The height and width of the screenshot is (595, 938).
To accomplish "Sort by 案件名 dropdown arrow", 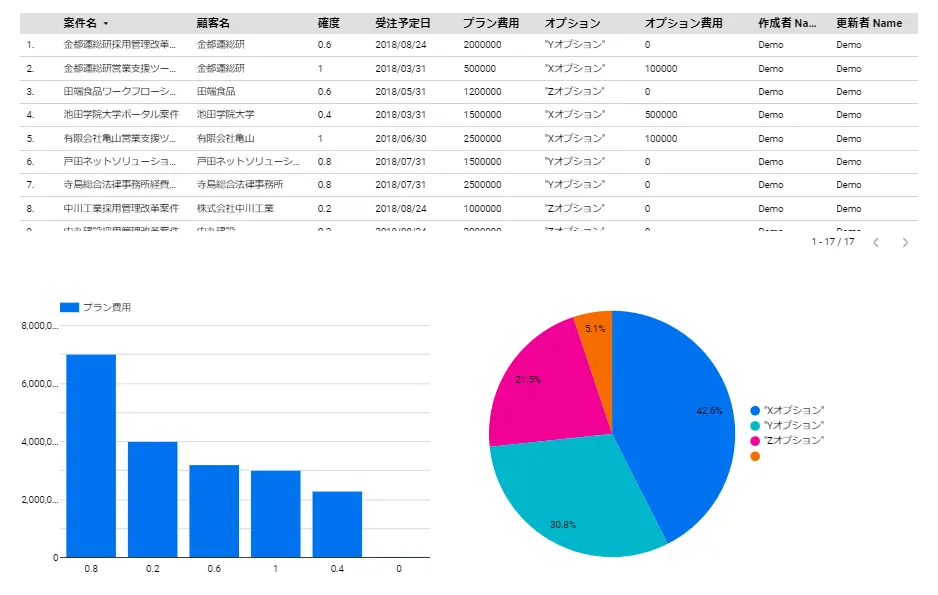I will coord(106,23).
